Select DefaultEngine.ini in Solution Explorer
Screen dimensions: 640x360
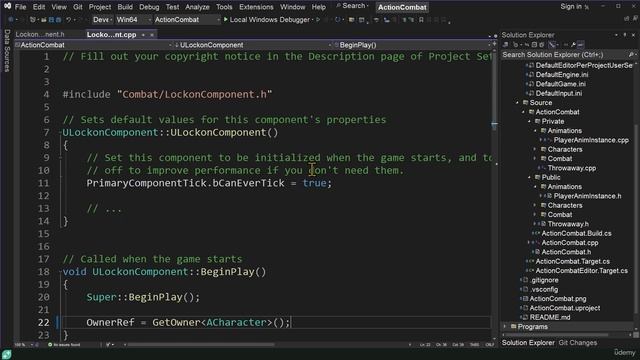(562, 75)
